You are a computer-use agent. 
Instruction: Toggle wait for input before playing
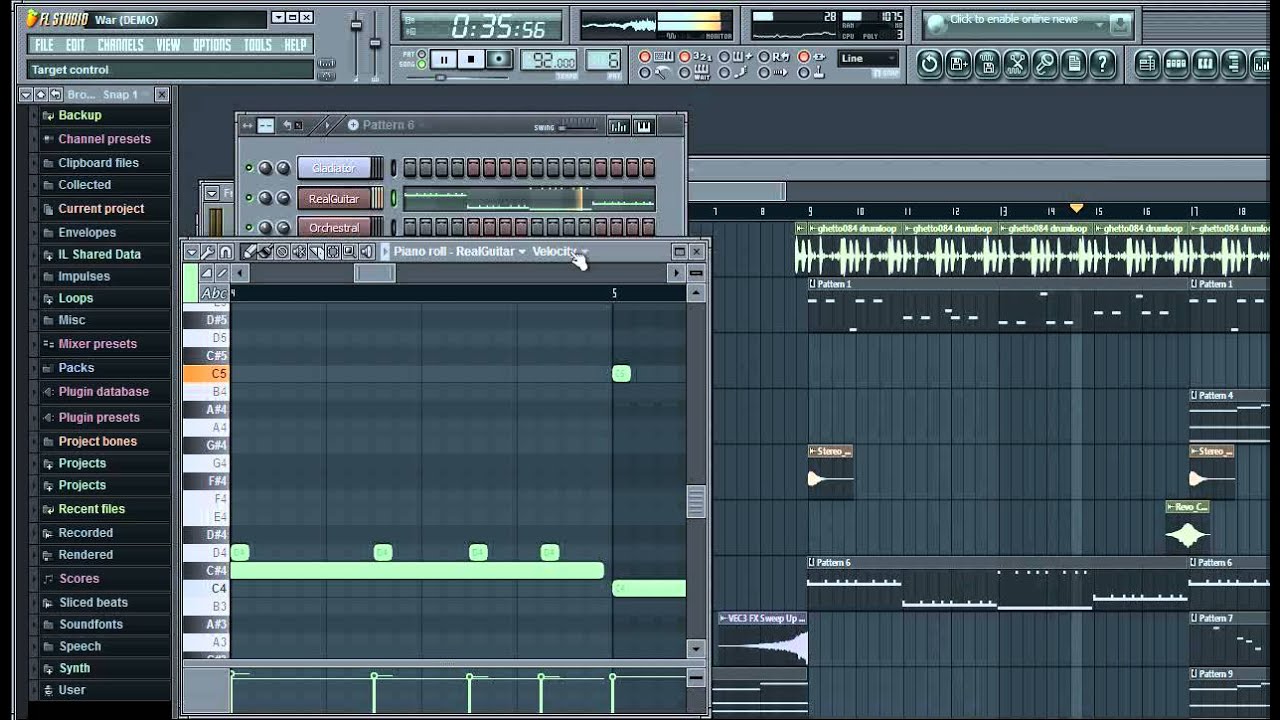684,72
